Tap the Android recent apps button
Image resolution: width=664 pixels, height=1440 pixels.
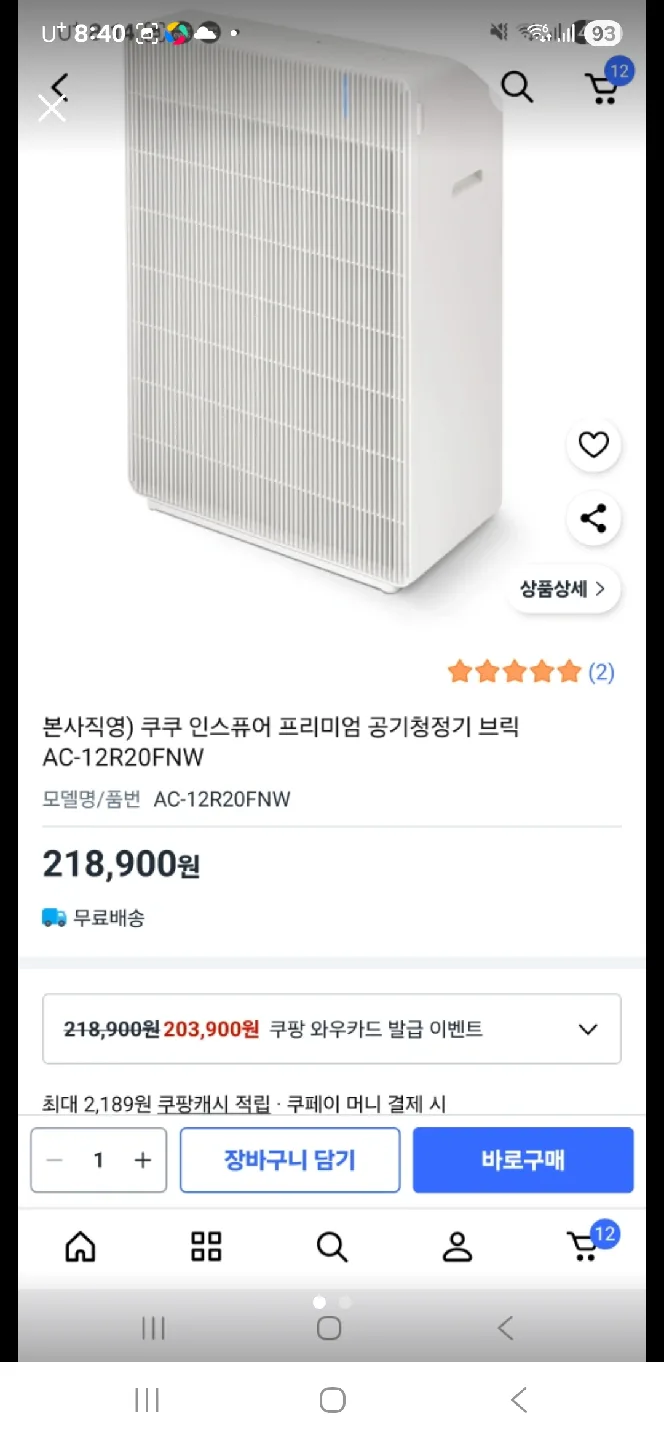point(147,1400)
